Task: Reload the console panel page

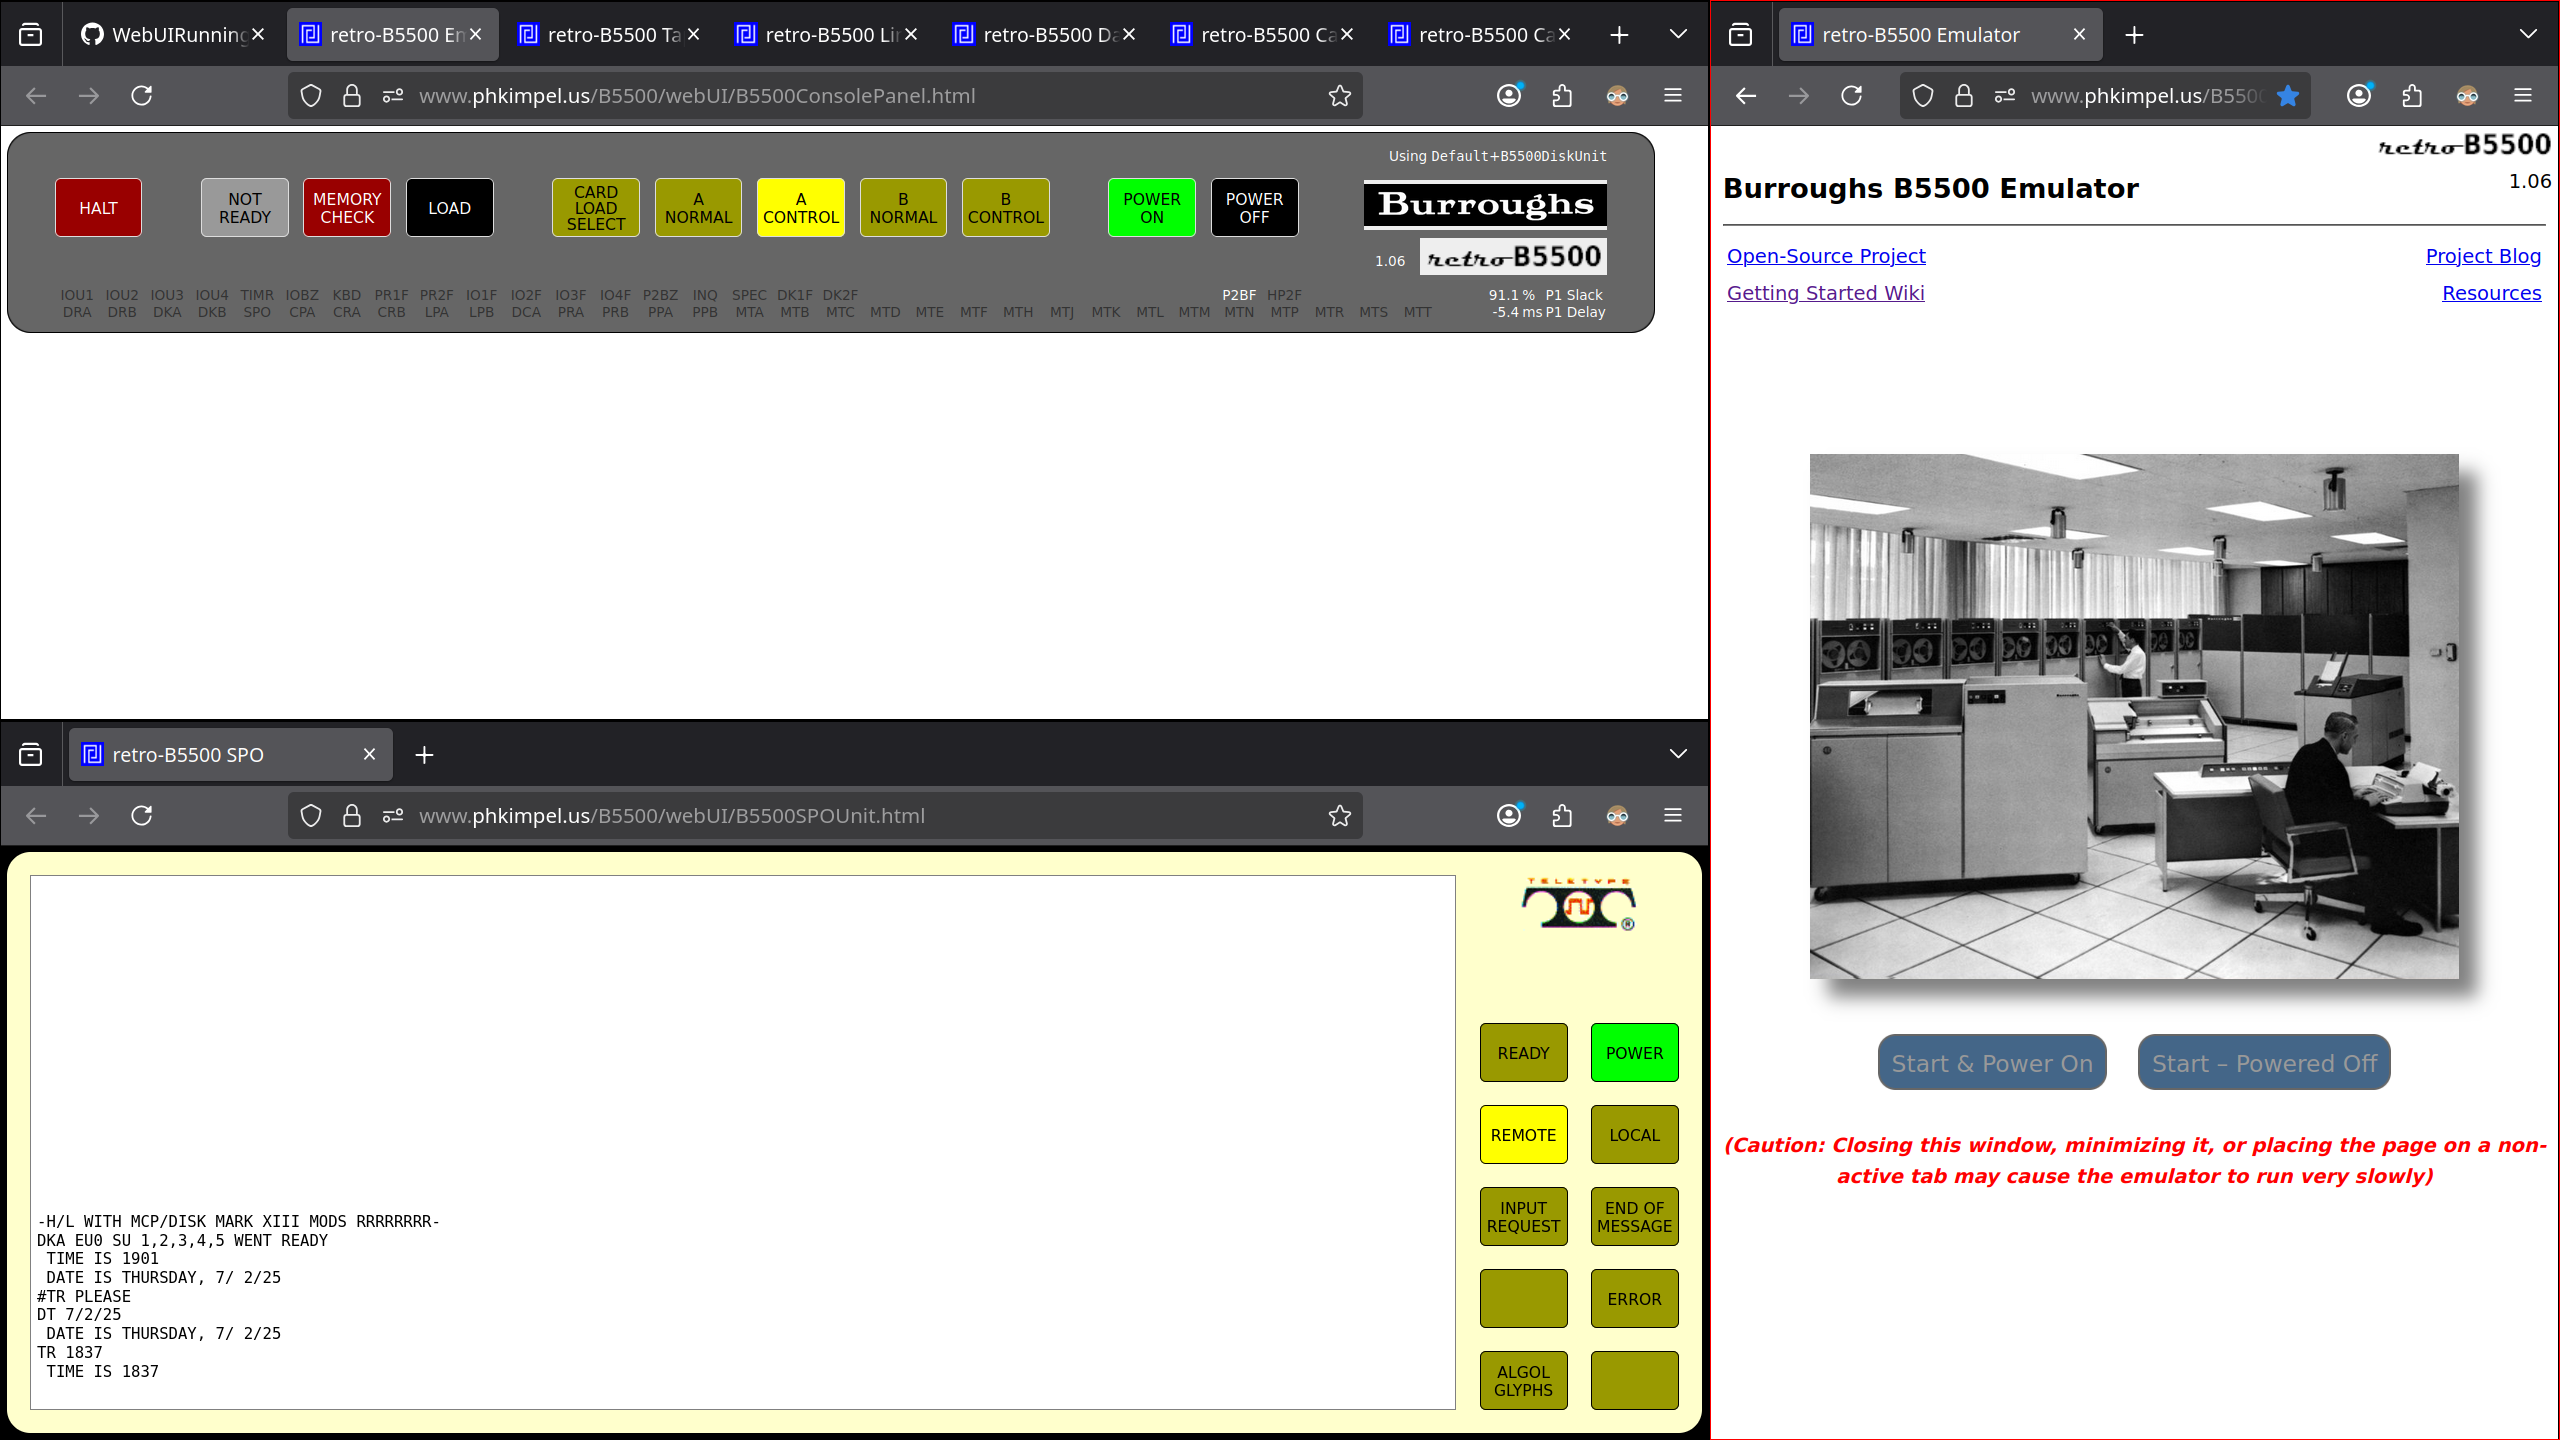Action: point(142,96)
